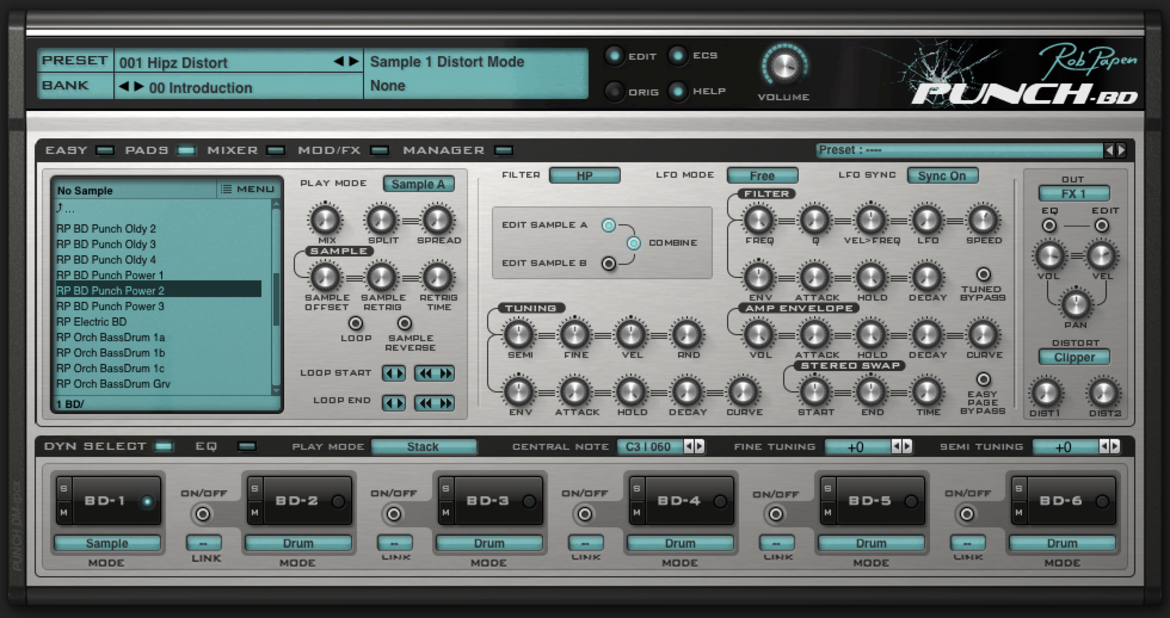This screenshot has height=618, width=1170.
Task: Click the Fine Tuning decrement arrow
Action: 897,446
